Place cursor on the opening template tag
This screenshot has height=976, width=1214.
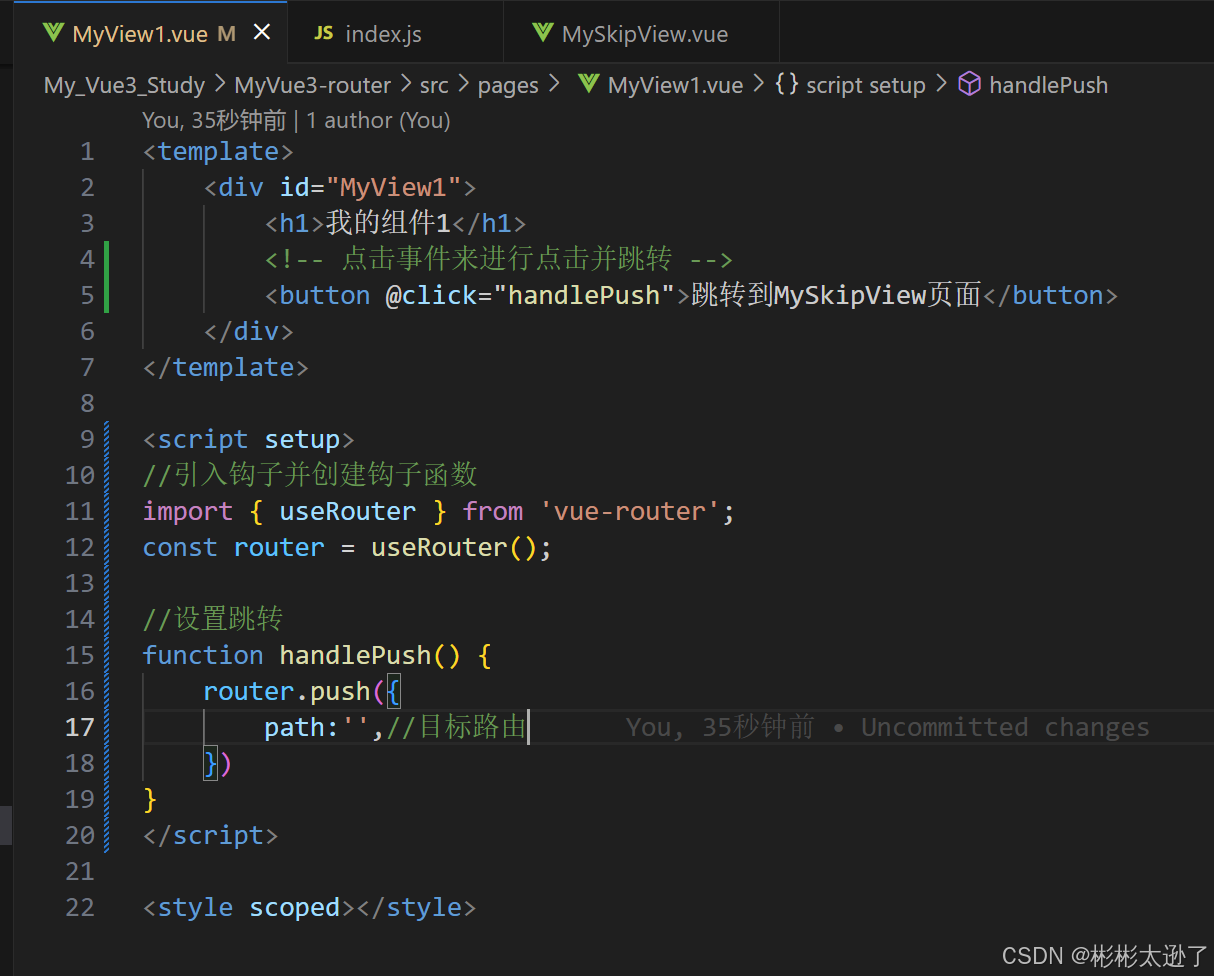pos(218,151)
